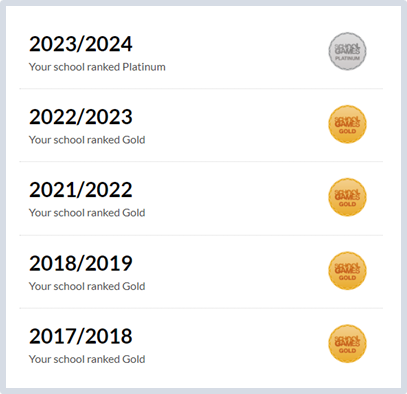
Task: Click divider line below the 2022/2023 row
Action: click(201, 162)
